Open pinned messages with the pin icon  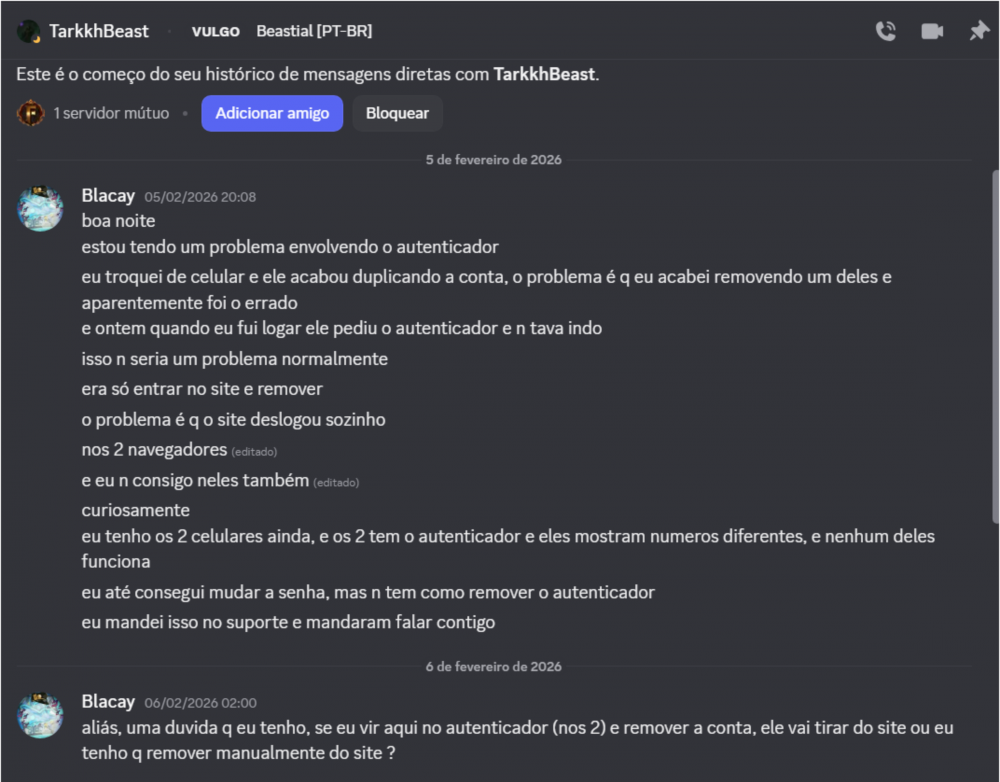(979, 31)
